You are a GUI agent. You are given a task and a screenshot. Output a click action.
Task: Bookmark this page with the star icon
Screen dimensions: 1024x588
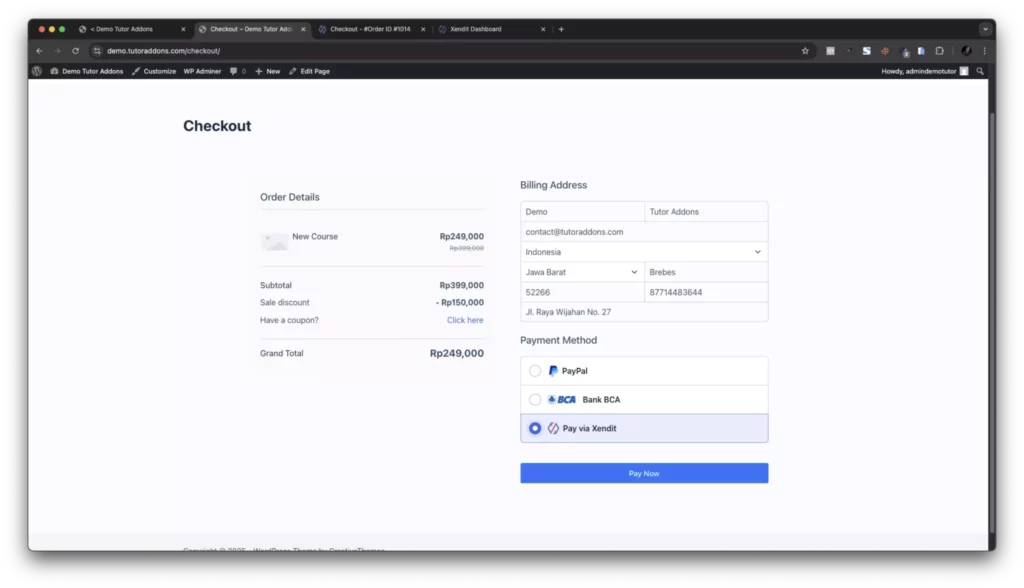pos(805,51)
